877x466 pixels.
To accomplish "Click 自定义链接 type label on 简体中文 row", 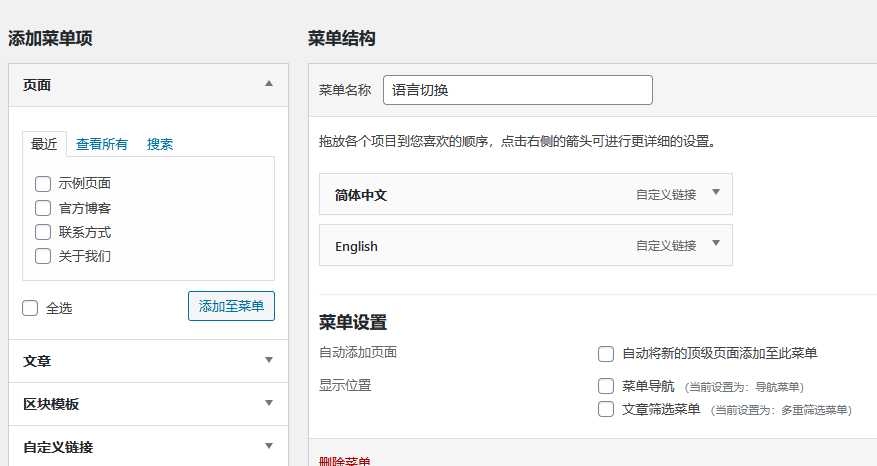I will [666, 195].
